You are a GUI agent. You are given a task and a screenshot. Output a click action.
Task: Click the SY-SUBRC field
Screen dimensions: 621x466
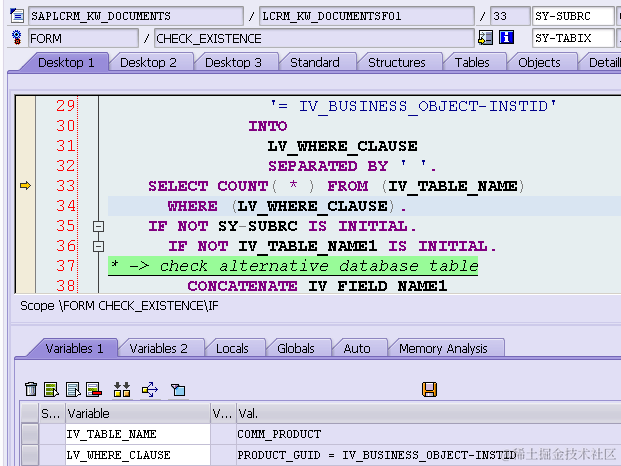tap(573, 16)
